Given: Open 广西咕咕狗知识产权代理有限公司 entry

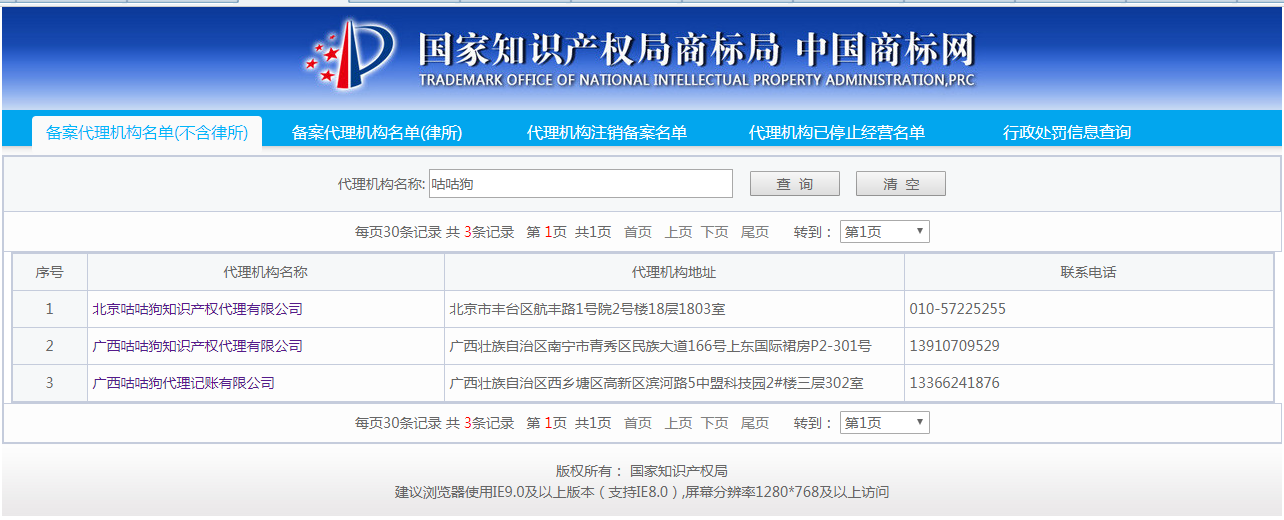Looking at the screenshot, I should (197, 346).
